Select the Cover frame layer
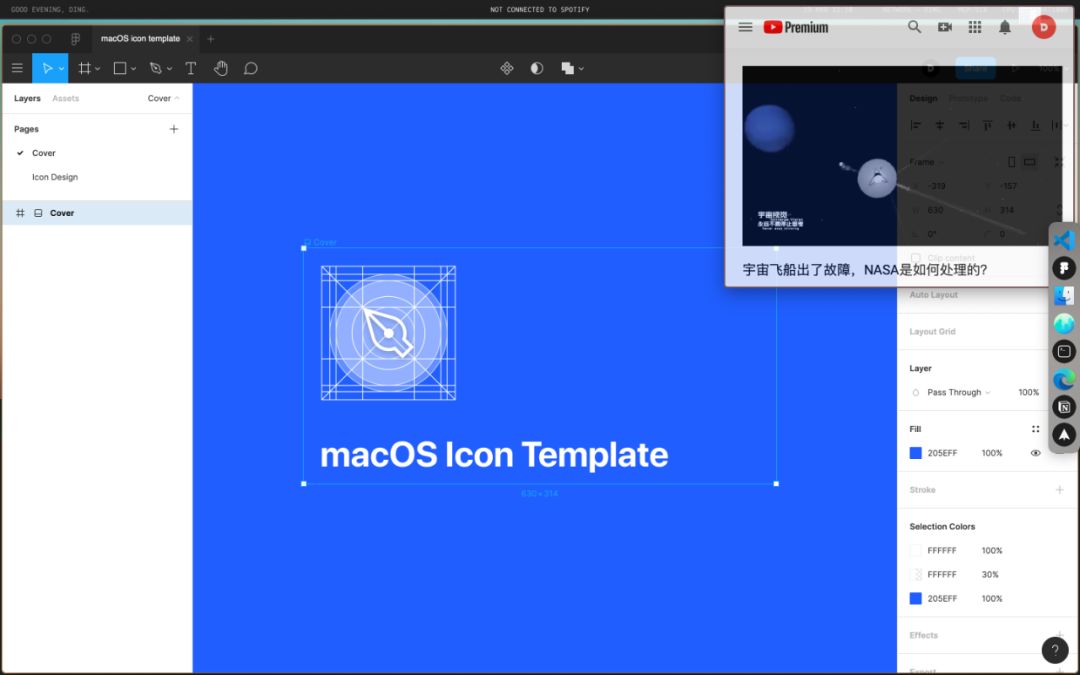The width and height of the screenshot is (1080, 675). pos(97,213)
